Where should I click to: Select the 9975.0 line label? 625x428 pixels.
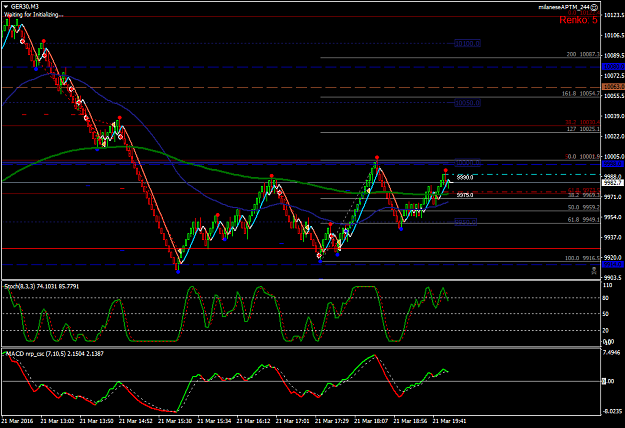point(465,195)
